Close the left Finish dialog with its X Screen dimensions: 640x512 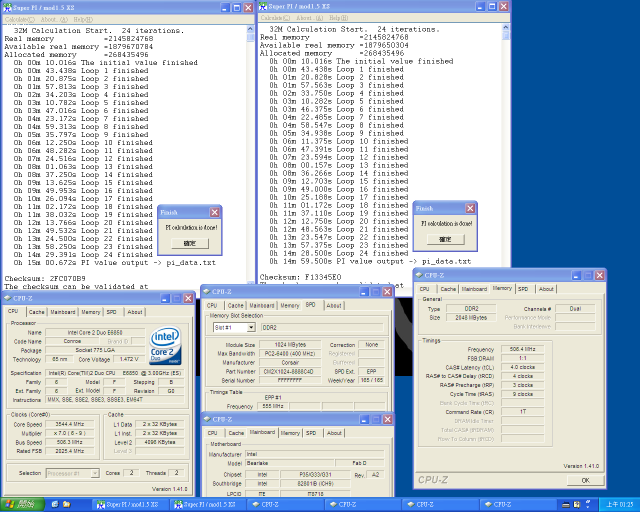[215, 212]
